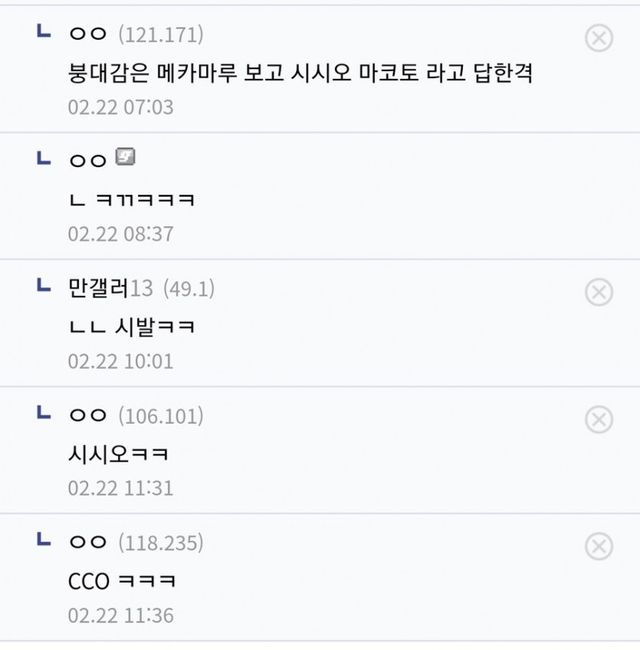Click reply arrow icon beside ㅇㅇ (121.171)
The height and width of the screenshot is (650, 640).
[43, 33]
